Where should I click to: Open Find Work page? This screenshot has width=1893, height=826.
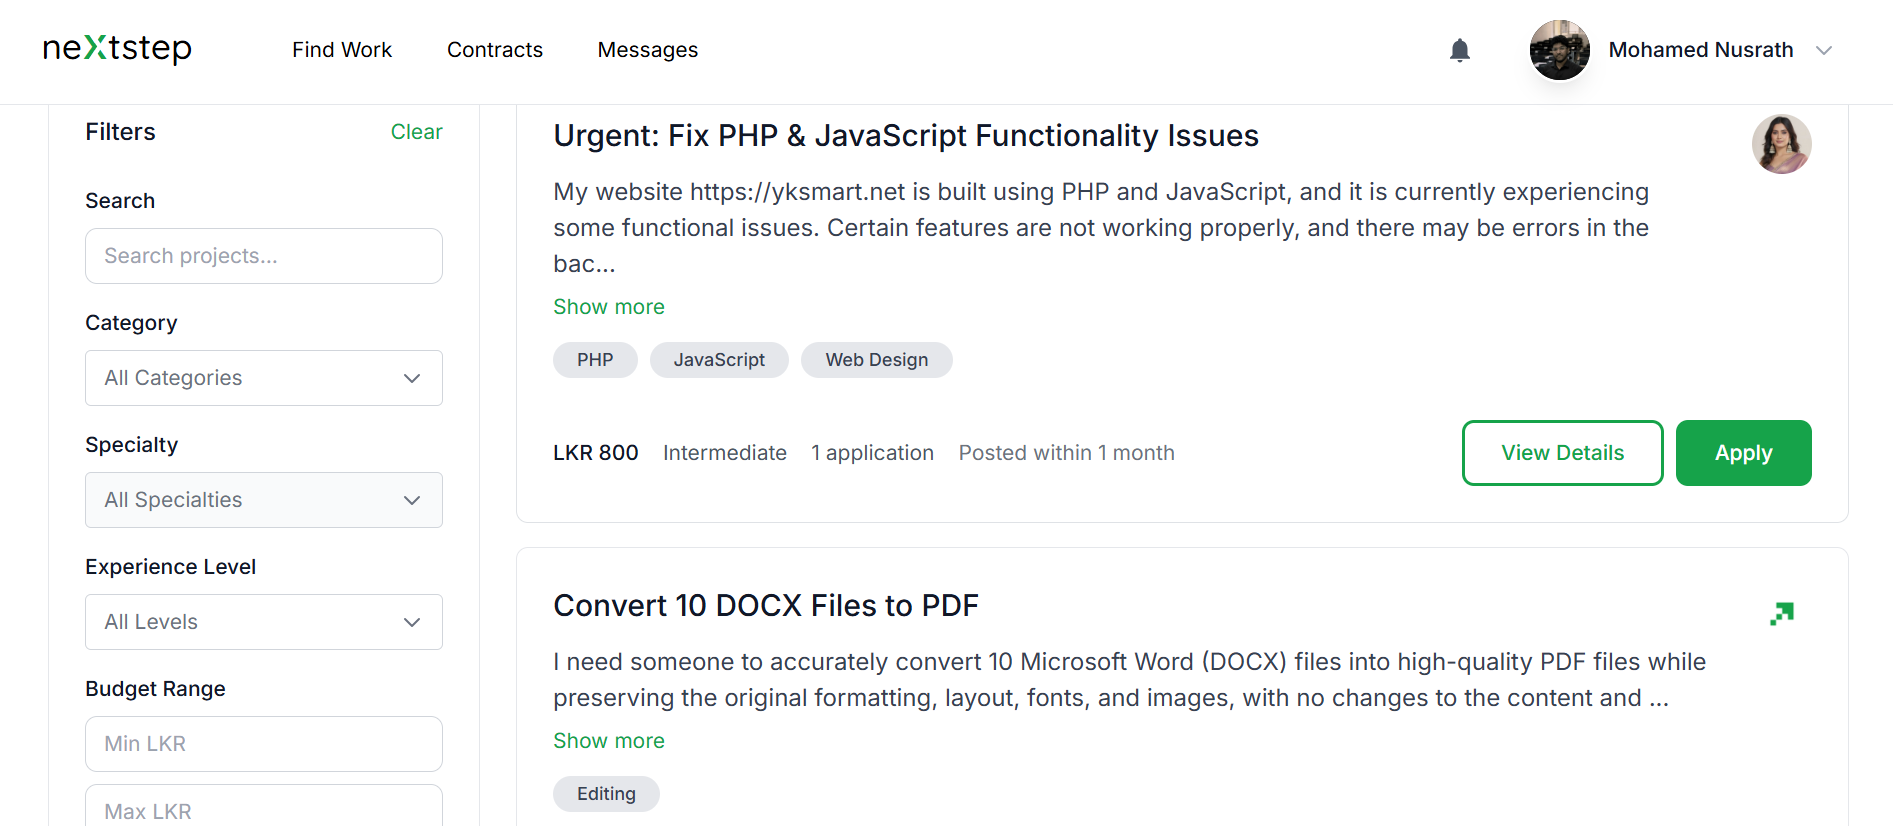342,50
